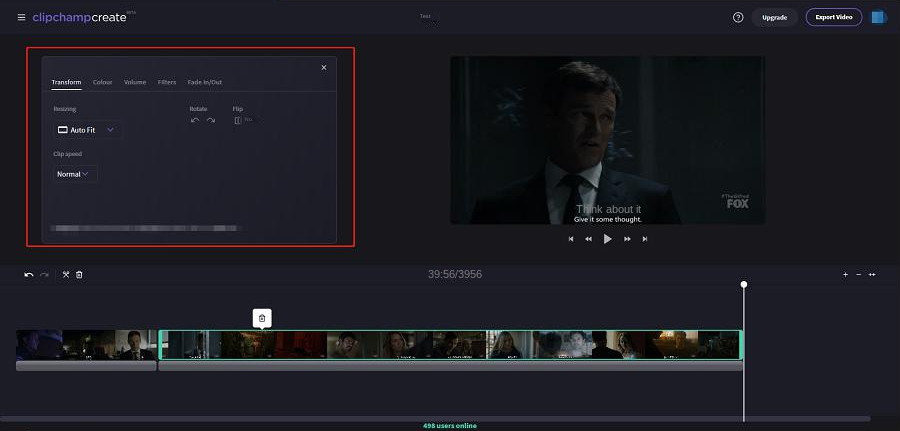Viewport: 900px width, 431px height.
Task: Expand the Auto Fit resizing dropdown
Action: coord(87,130)
